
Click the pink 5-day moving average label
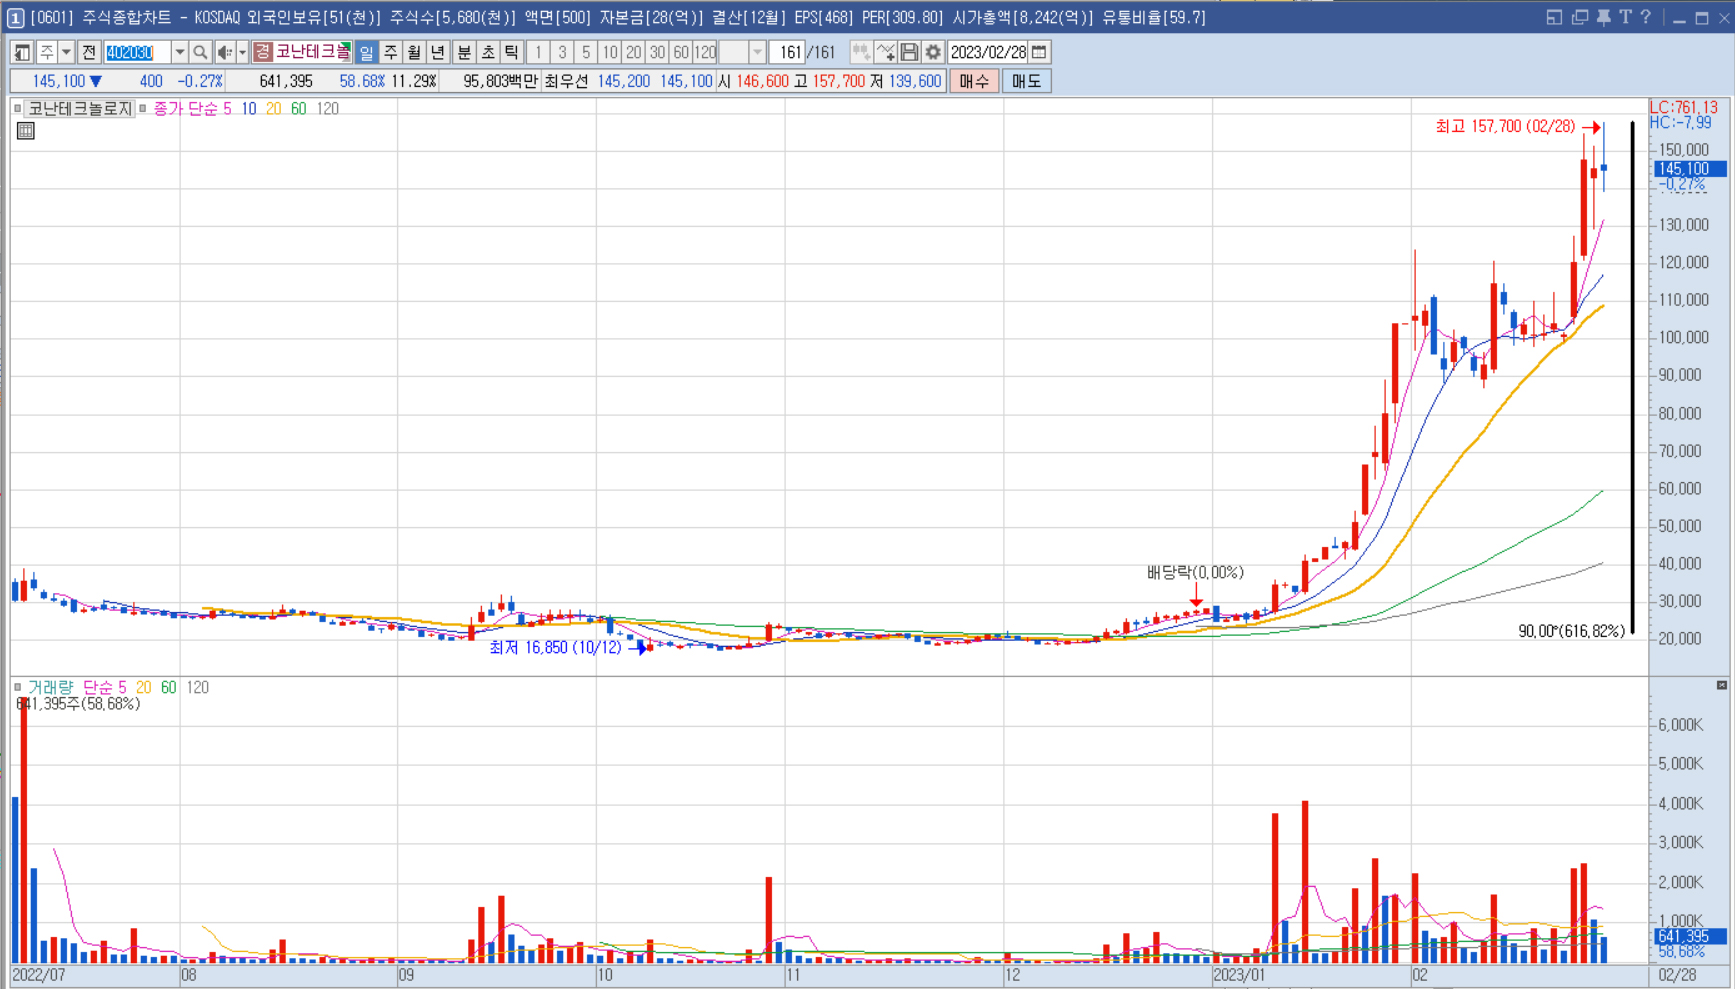[227, 108]
